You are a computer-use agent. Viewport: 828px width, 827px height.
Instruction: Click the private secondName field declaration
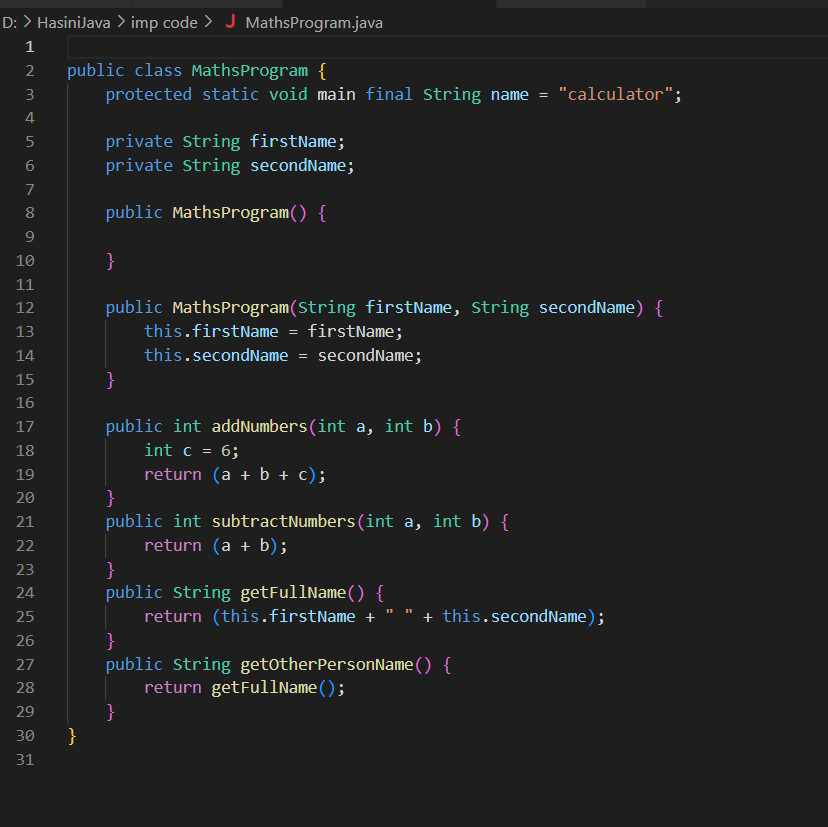[230, 166]
